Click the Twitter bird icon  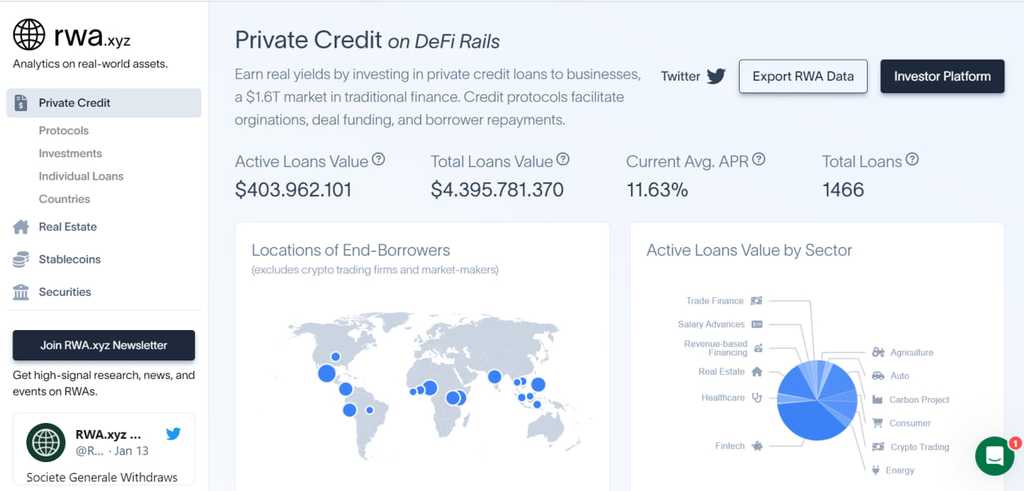click(x=716, y=76)
